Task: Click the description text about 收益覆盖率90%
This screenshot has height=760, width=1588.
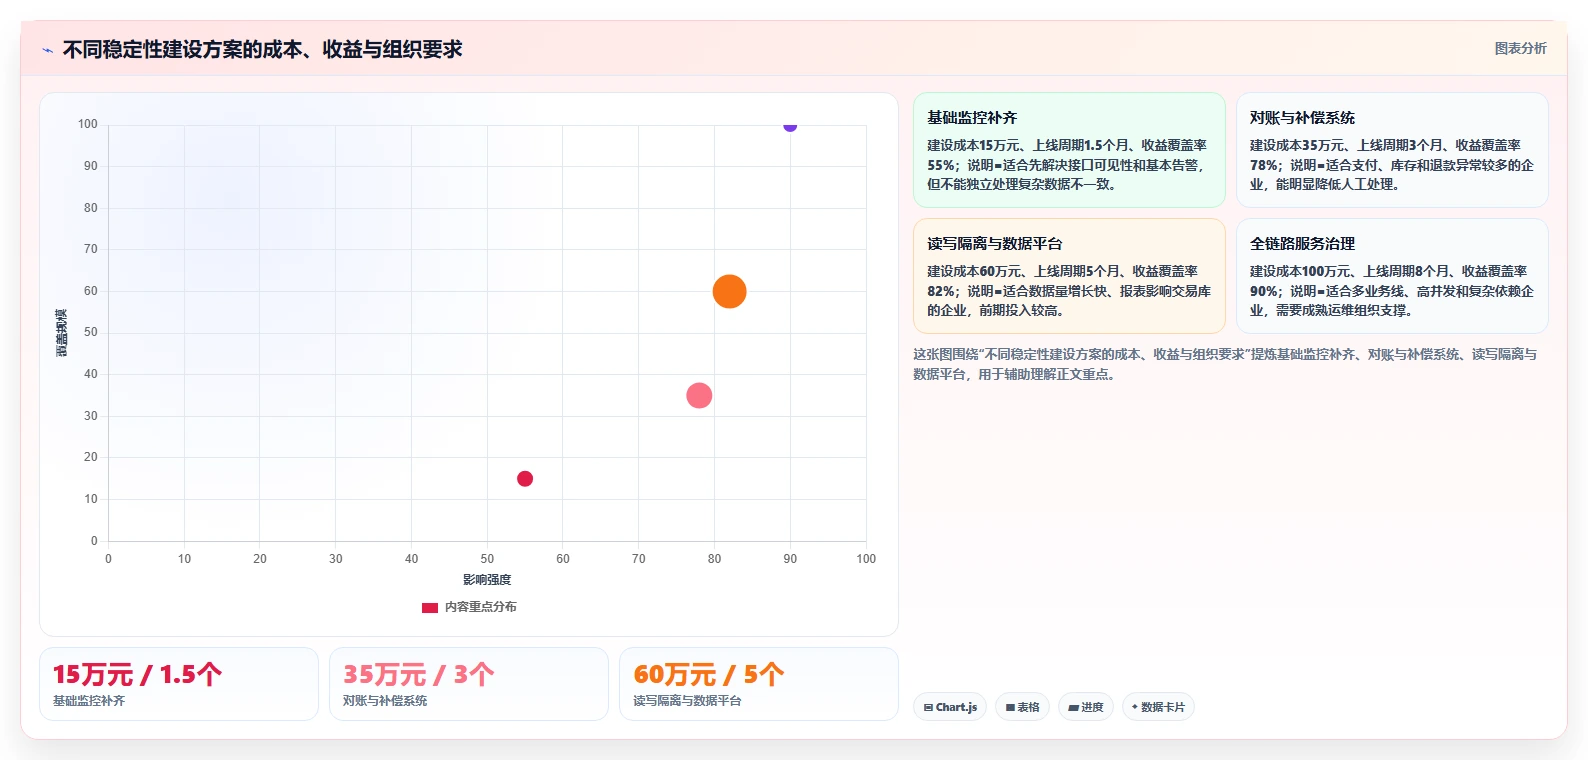Action: [1392, 291]
